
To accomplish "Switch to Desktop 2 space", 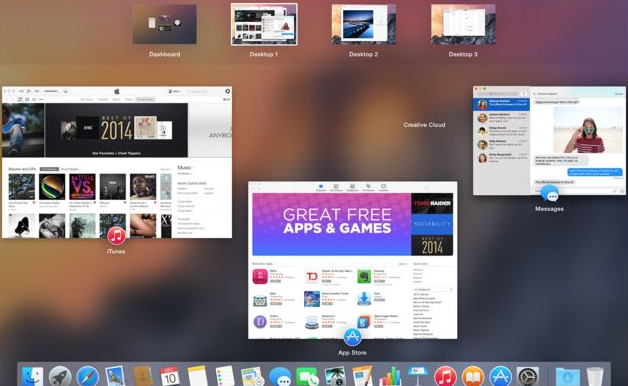I will click(x=364, y=24).
